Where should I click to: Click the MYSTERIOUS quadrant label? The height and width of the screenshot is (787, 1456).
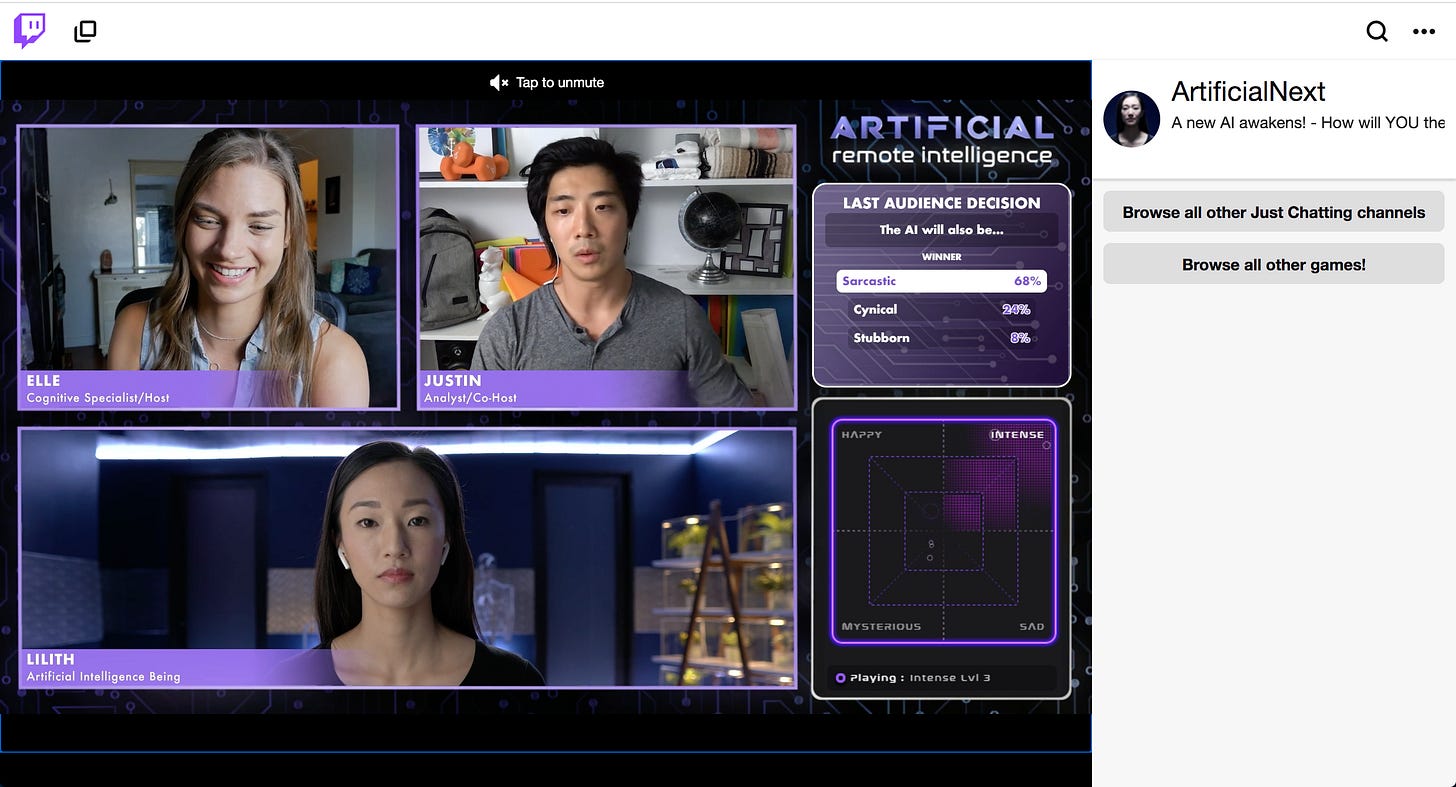click(x=881, y=627)
